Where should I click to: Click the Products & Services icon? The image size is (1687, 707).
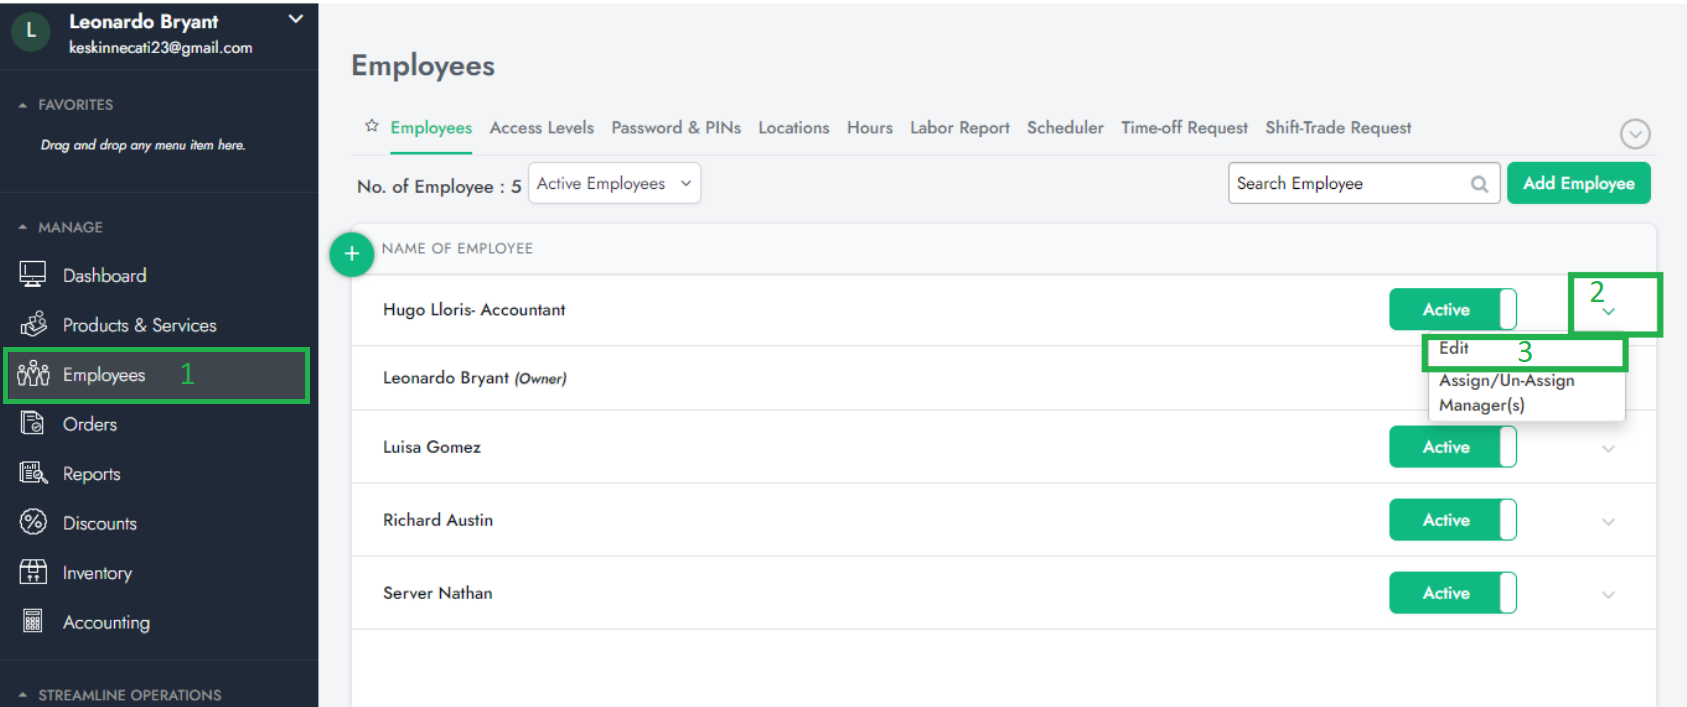33,324
